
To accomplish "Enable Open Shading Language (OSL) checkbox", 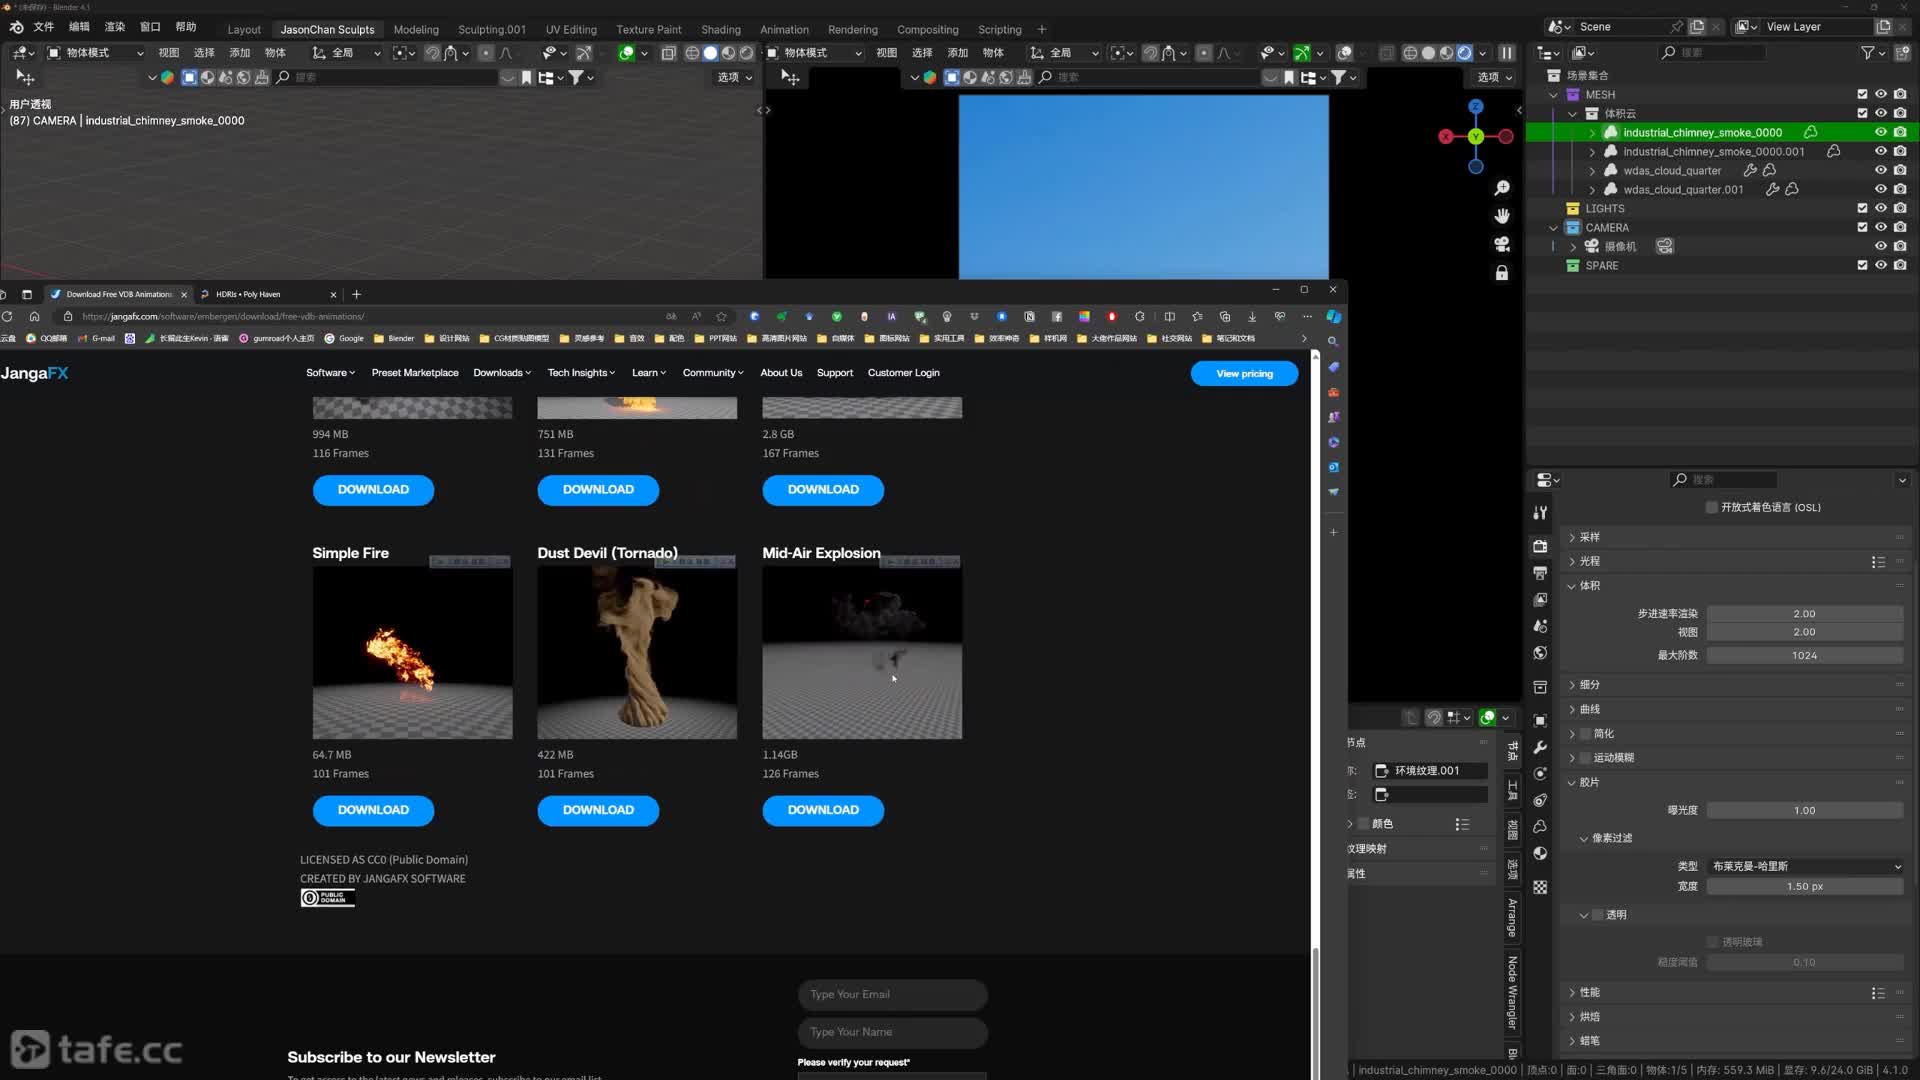I will (1712, 507).
